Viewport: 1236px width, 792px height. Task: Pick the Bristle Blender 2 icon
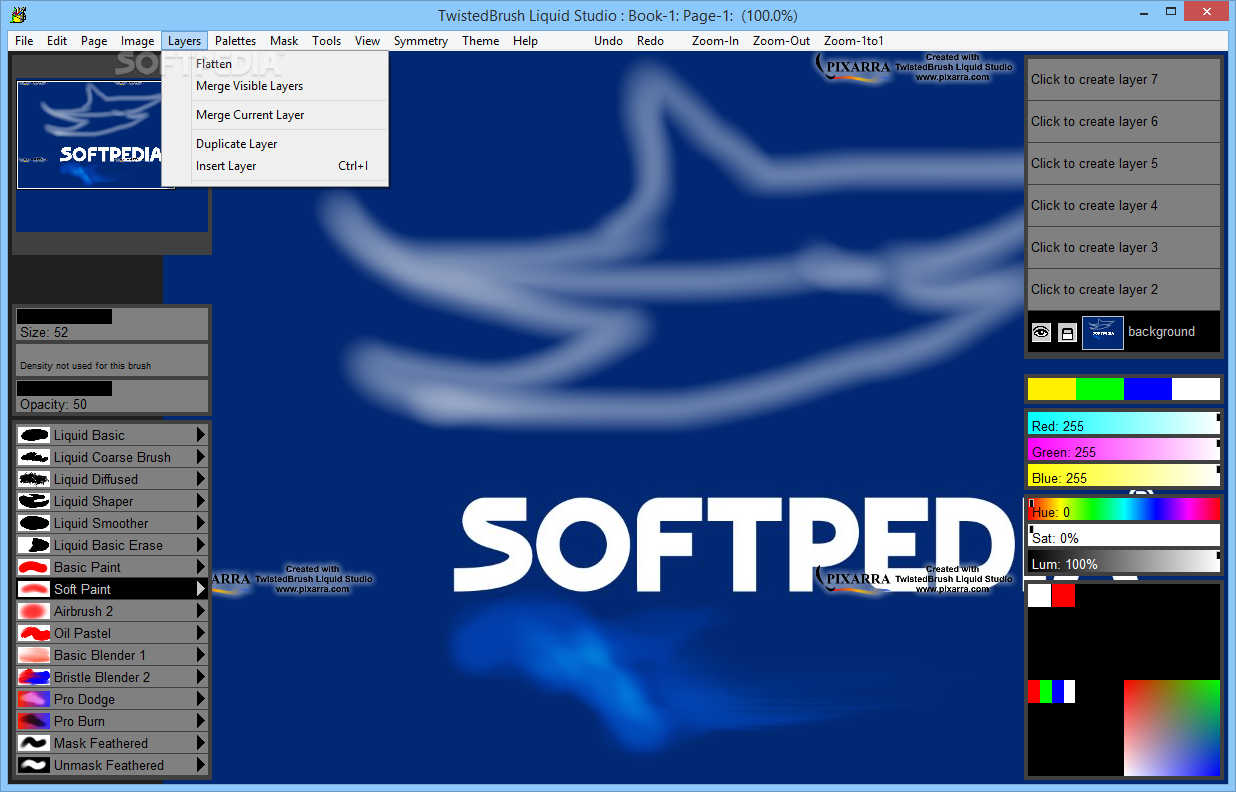click(34, 677)
